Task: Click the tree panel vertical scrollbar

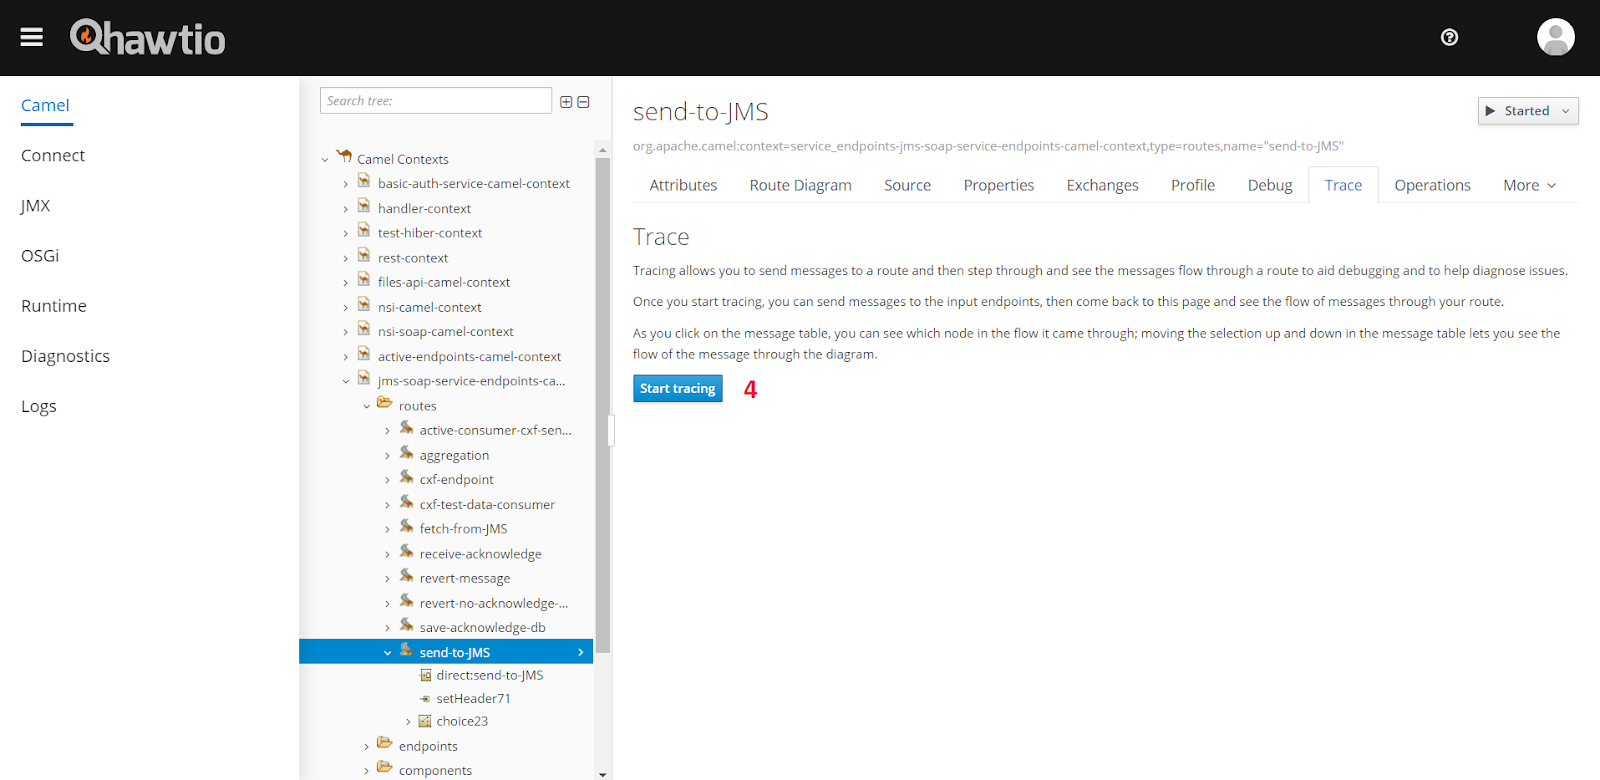Action: (x=602, y=405)
